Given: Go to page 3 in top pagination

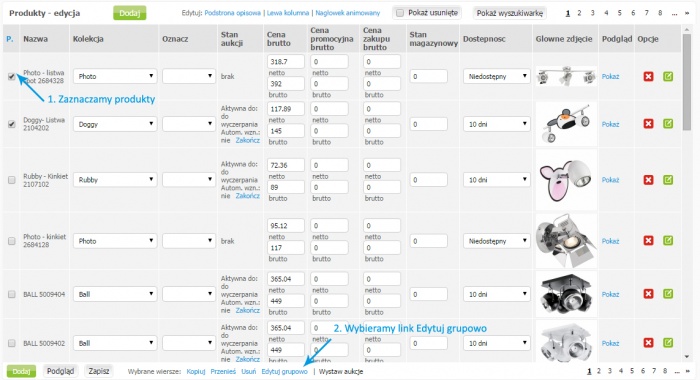Looking at the screenshot, I should (592, 13).
